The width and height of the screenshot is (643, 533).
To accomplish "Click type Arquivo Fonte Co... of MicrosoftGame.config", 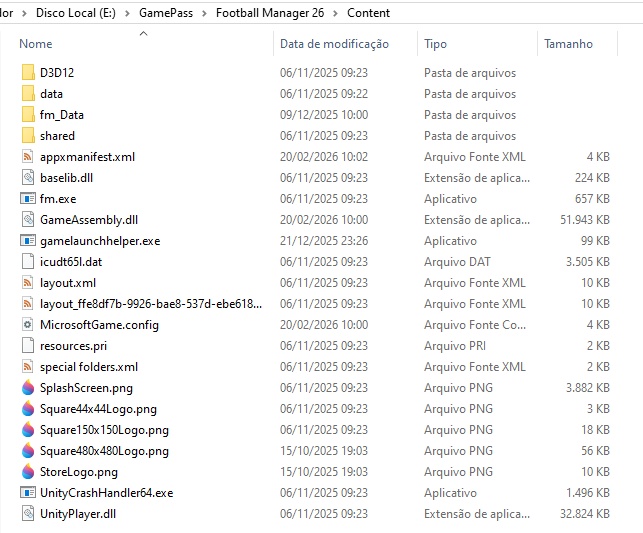I will pyautogui.click(x=475, y=325).
